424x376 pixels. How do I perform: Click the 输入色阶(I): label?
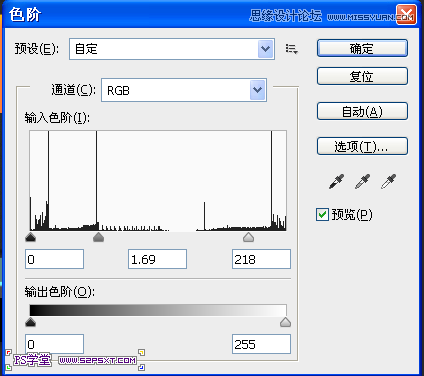57,118
